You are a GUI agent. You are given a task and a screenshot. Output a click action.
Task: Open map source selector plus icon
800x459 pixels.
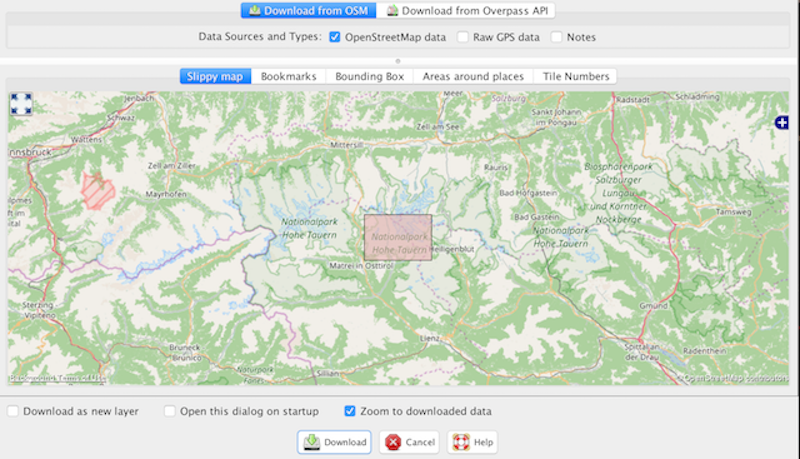782,122
